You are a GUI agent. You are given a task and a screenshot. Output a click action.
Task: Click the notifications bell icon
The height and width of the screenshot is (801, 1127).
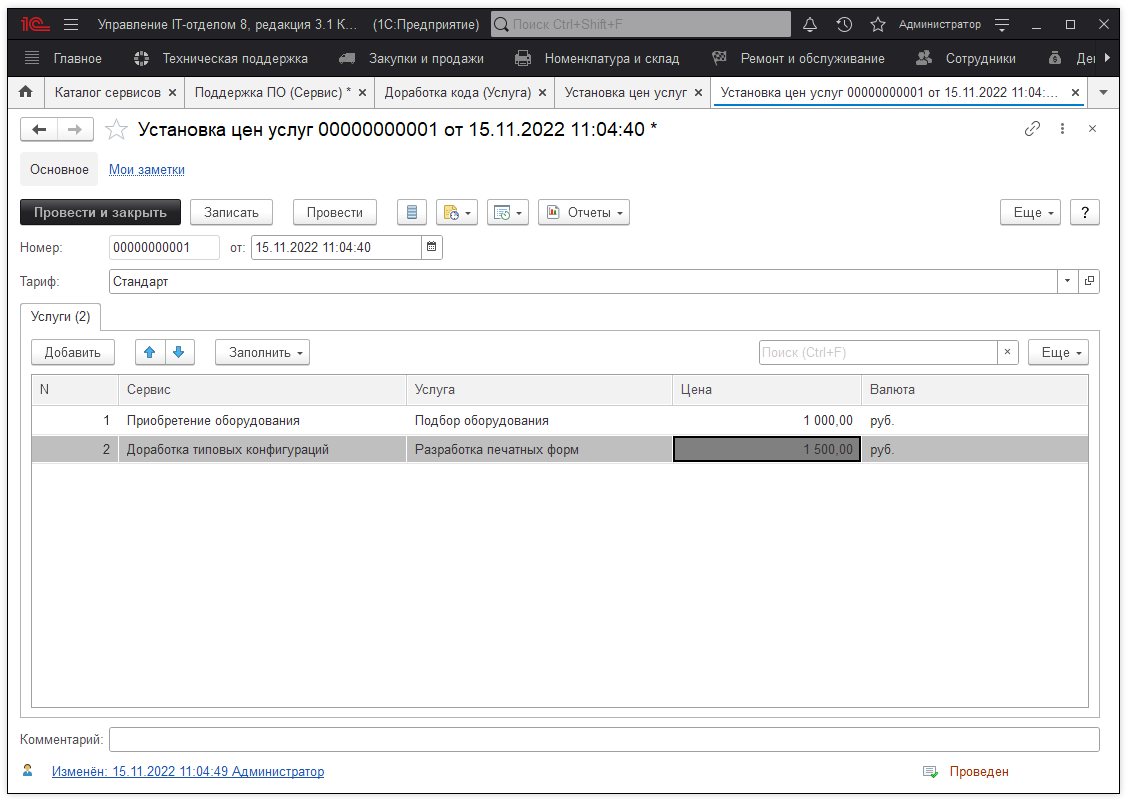coord(811,24)
